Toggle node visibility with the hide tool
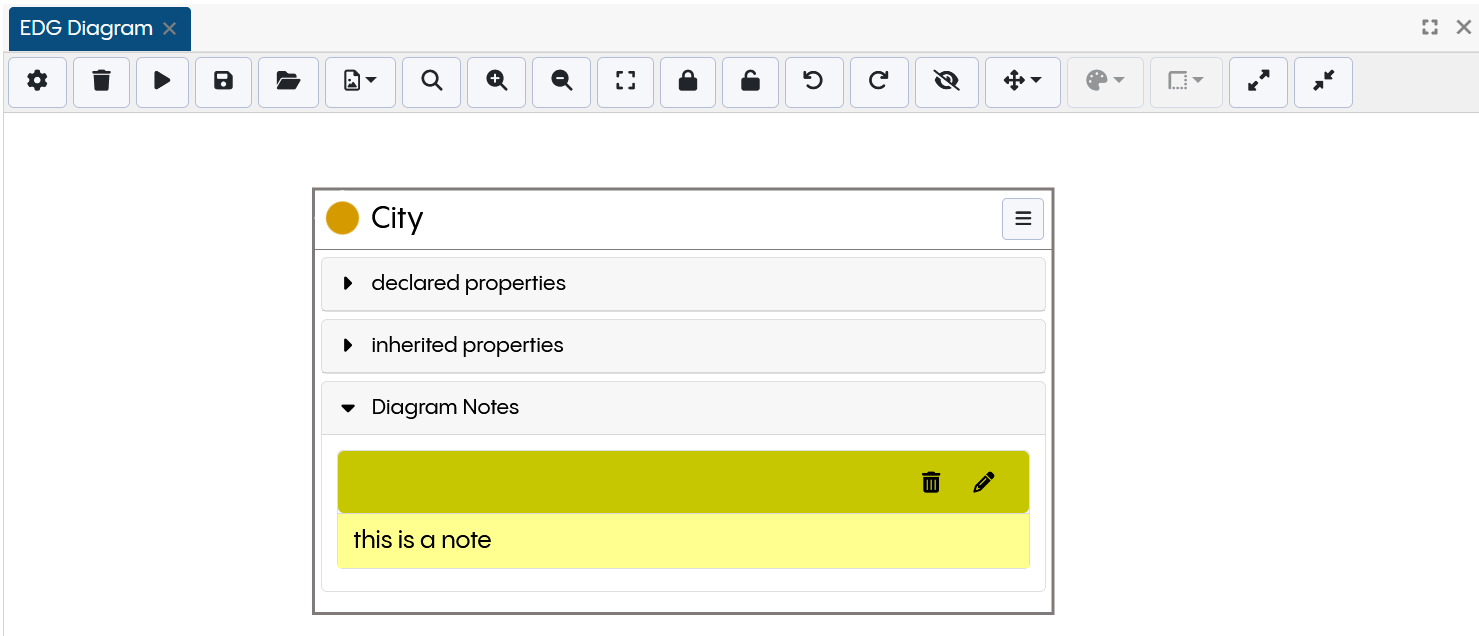The height and width of the screenshot is (636, 1479). coord(946,82)
